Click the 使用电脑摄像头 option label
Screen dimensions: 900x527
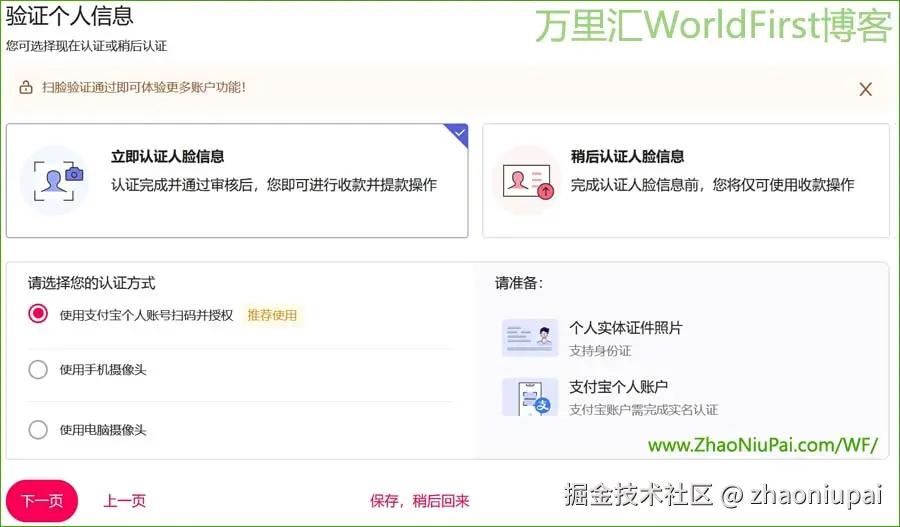point(103,430)
